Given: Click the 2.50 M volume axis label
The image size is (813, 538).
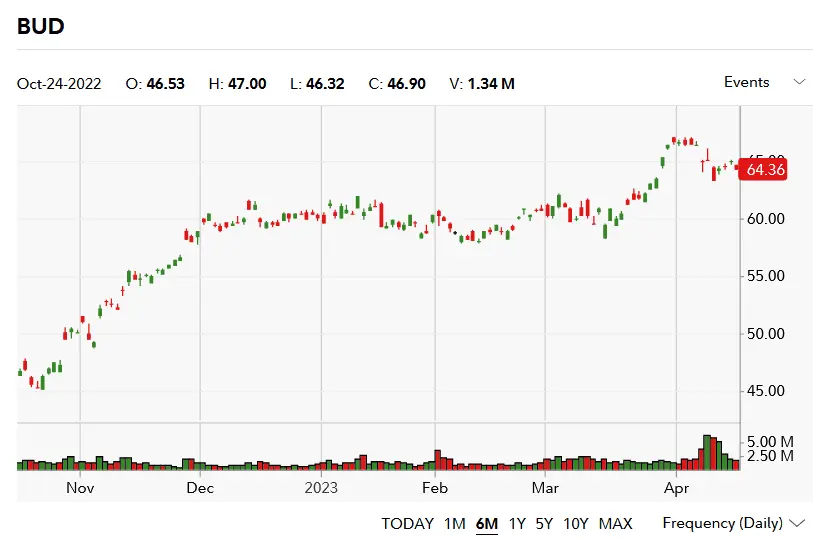Looking at the screenshot, I should [x=770, y=456].
